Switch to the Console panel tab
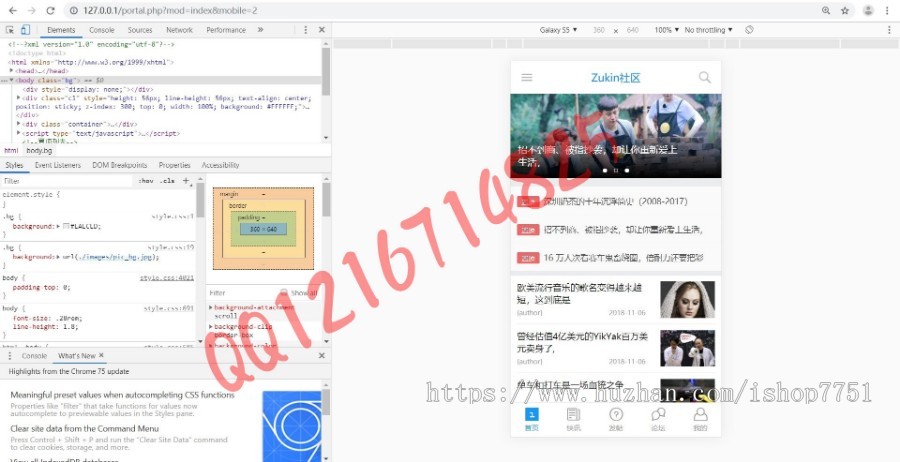Viewport: 900px width, 462px height. tap(102, 30)
